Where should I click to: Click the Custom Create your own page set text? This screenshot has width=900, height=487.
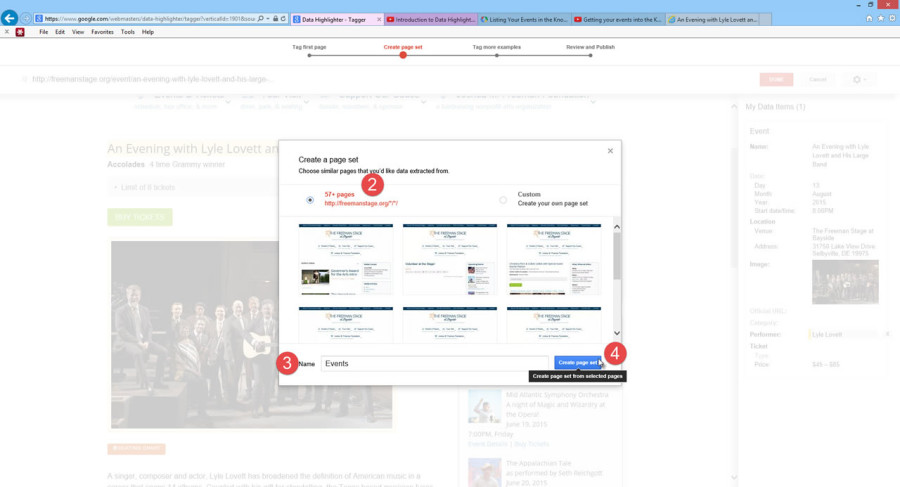coord(552,199)
